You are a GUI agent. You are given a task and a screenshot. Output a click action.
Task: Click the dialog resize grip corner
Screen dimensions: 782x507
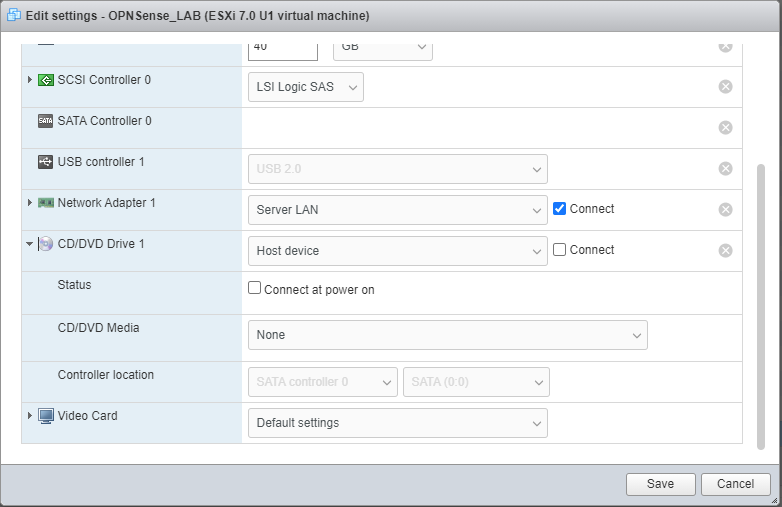click(x=774, y=501)
